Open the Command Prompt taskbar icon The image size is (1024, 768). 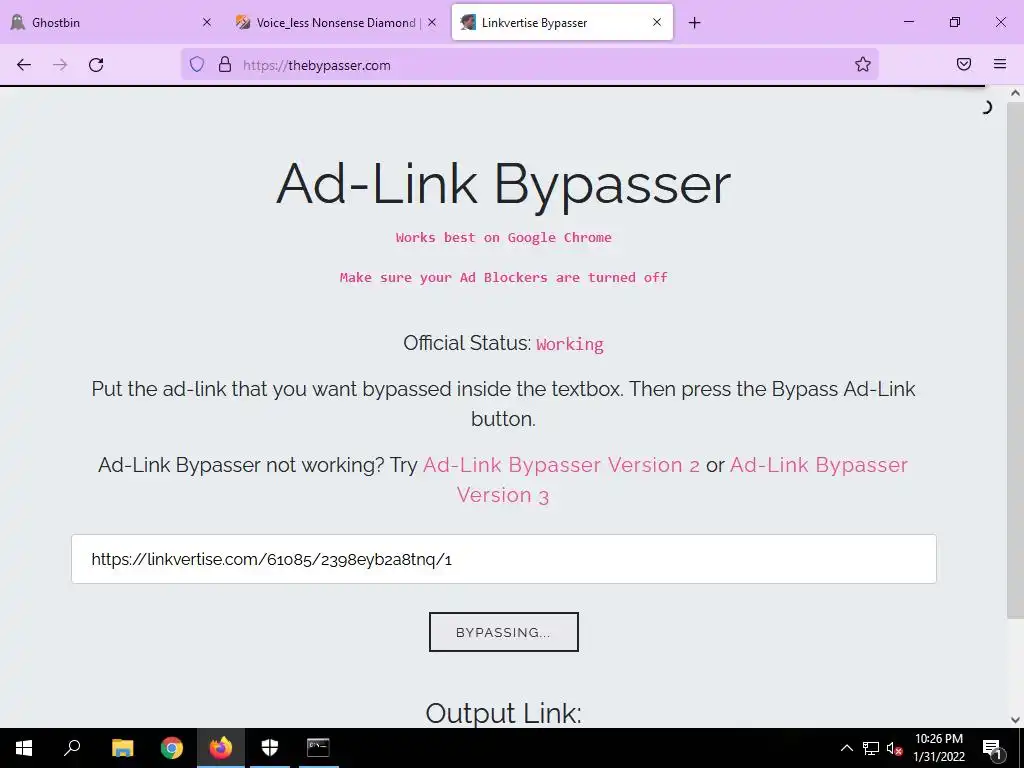[318, 748]
